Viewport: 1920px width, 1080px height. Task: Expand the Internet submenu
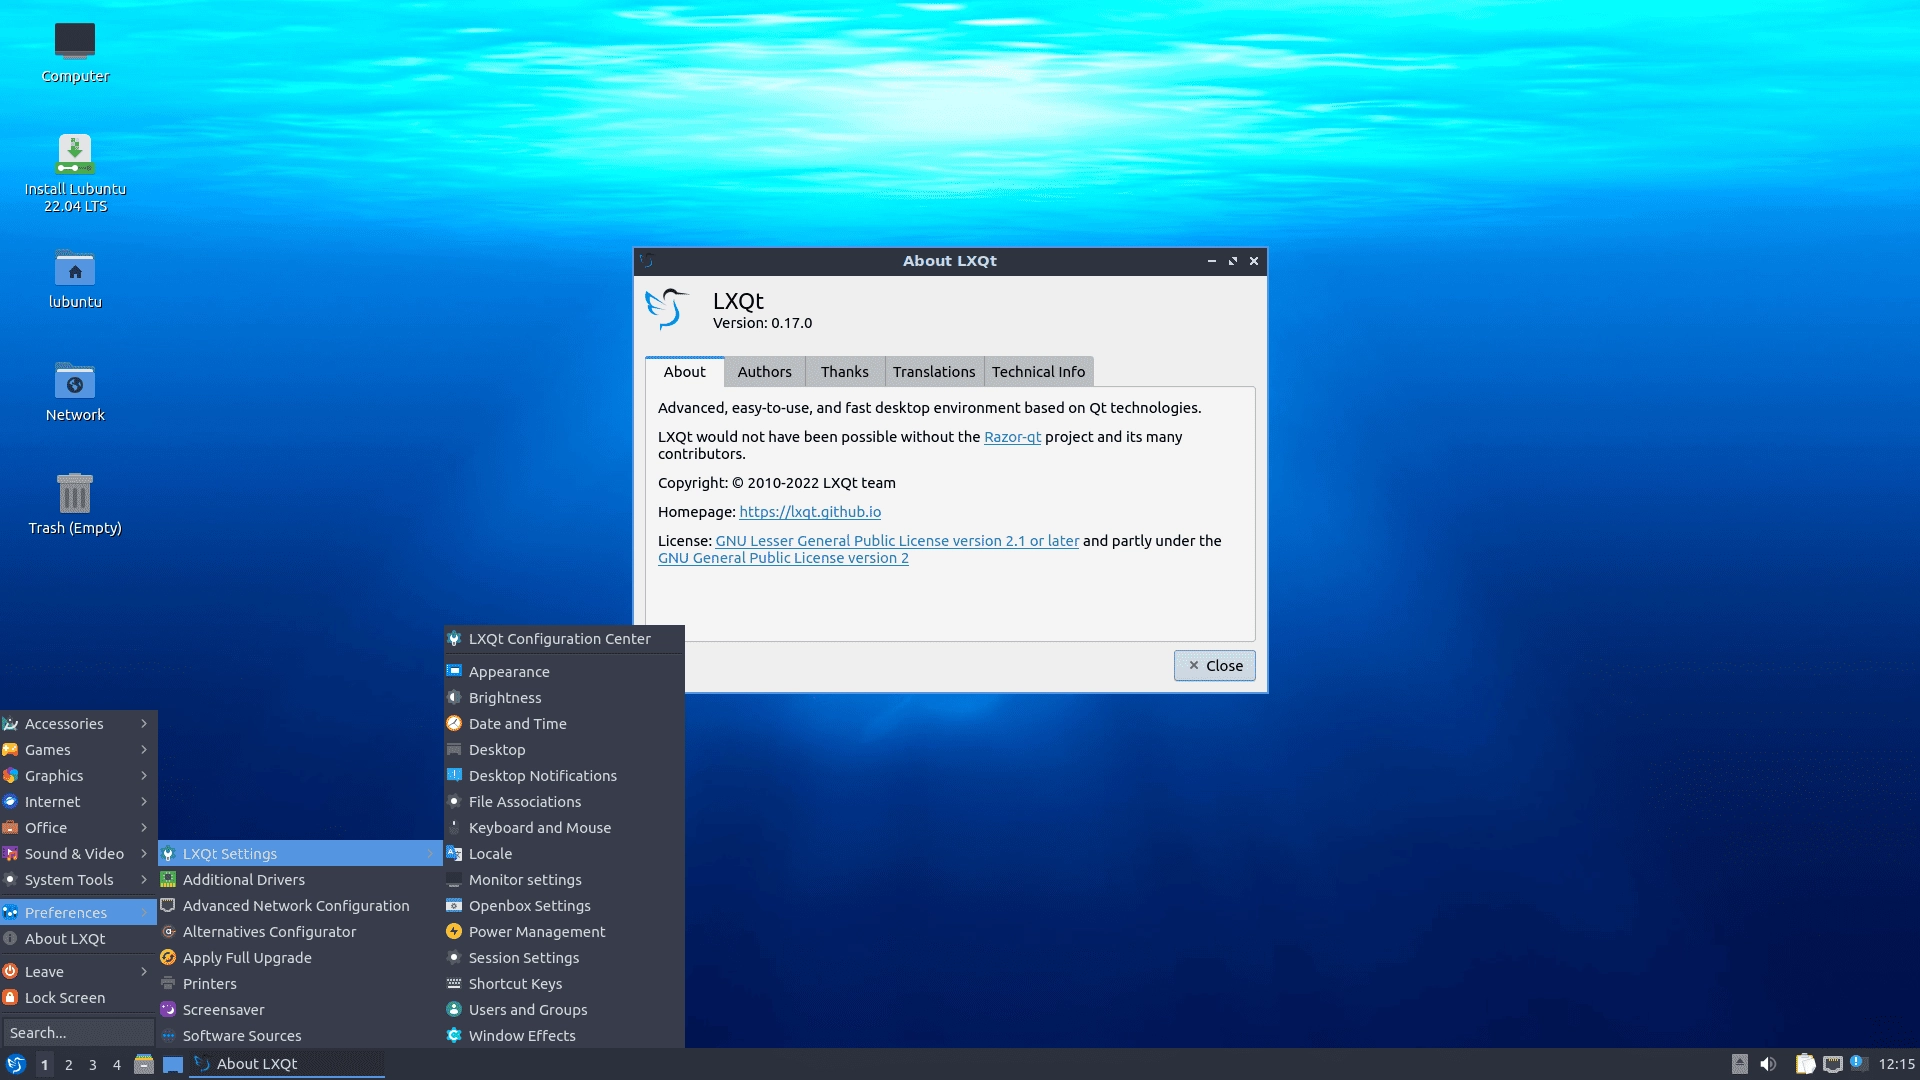[78, 801]
